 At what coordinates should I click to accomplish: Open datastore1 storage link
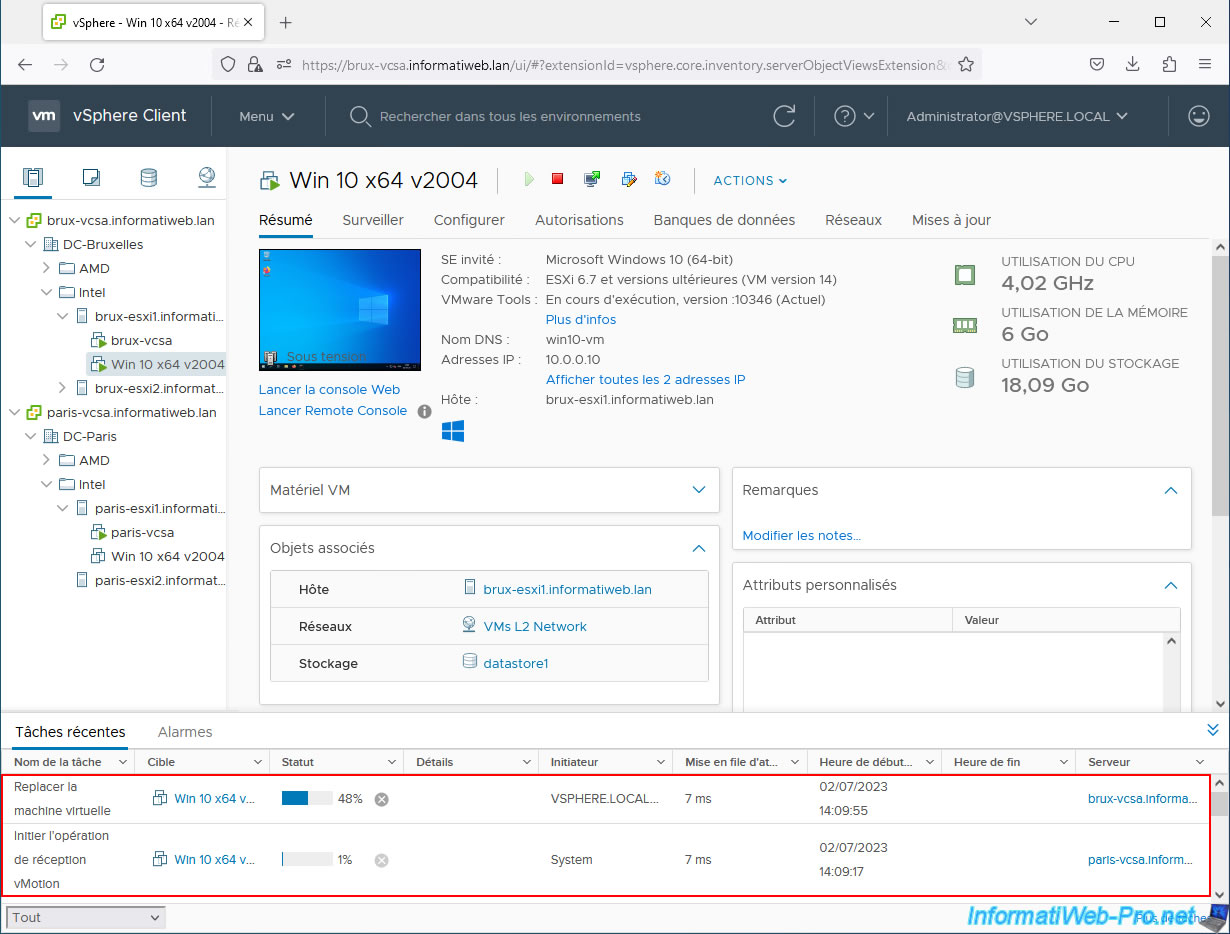pos(516,663)
